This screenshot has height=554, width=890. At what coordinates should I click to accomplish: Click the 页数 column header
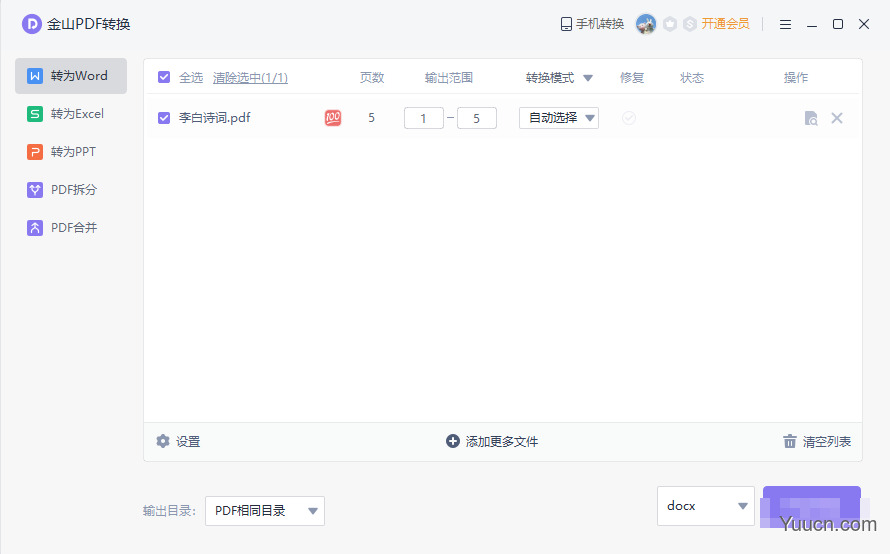[372, 78]
